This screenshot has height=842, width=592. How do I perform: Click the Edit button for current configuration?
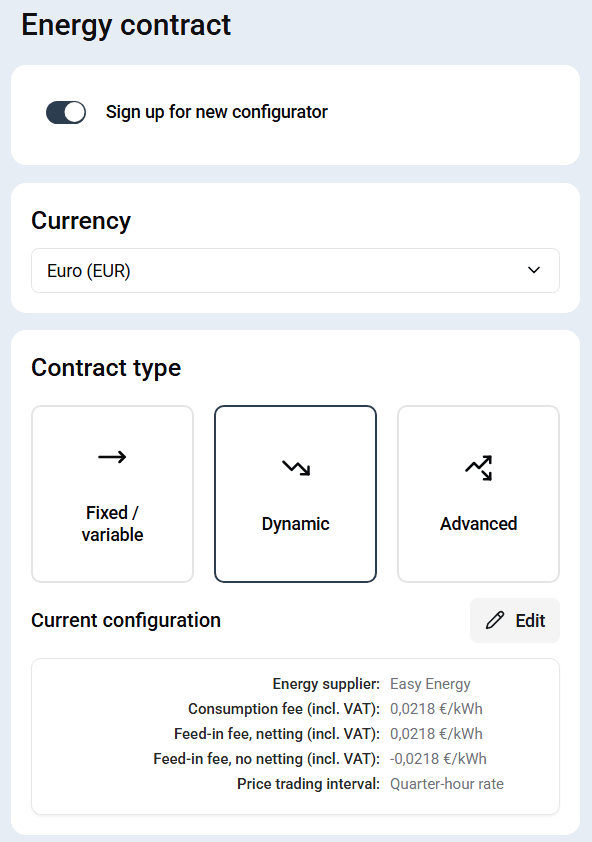coord(514,620)
